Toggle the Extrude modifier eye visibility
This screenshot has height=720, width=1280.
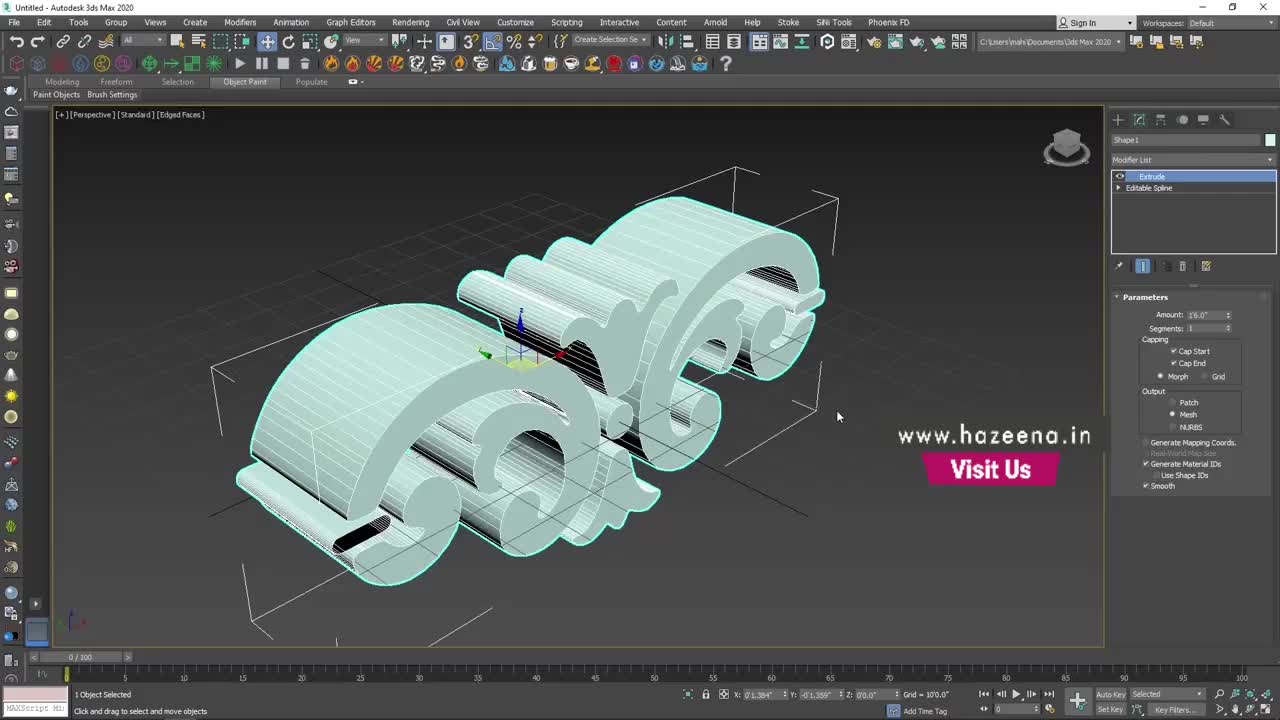(1120, 177)
